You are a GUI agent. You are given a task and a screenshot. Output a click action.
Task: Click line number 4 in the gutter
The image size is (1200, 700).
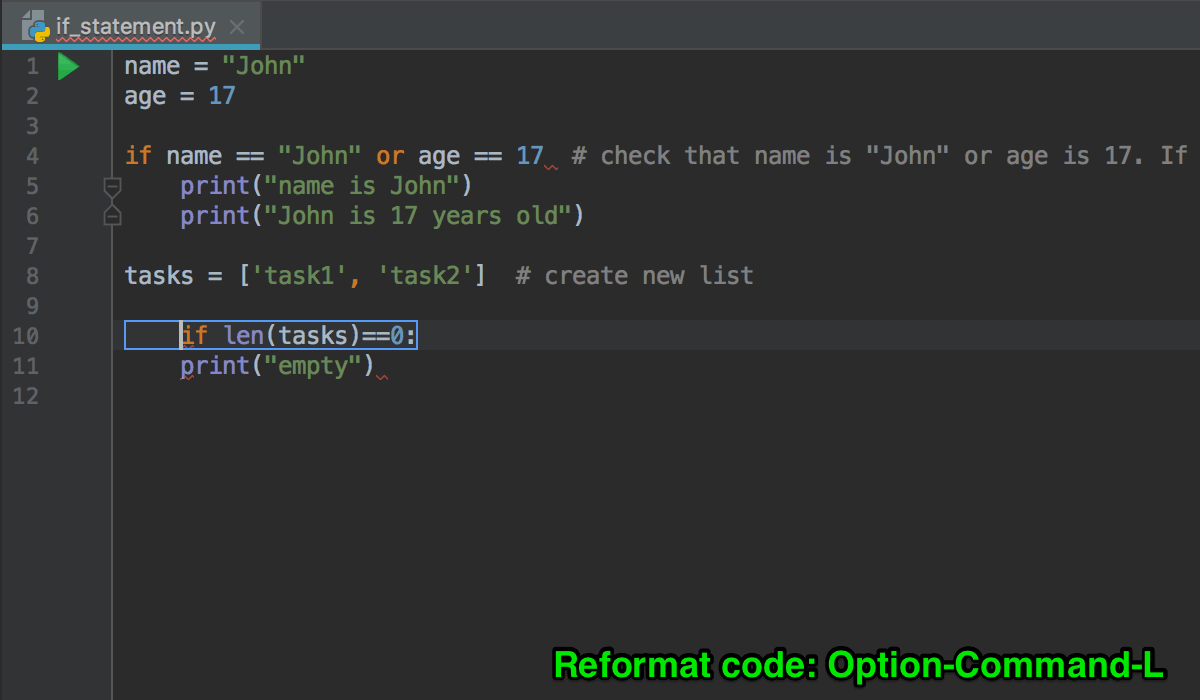(31, 155)
